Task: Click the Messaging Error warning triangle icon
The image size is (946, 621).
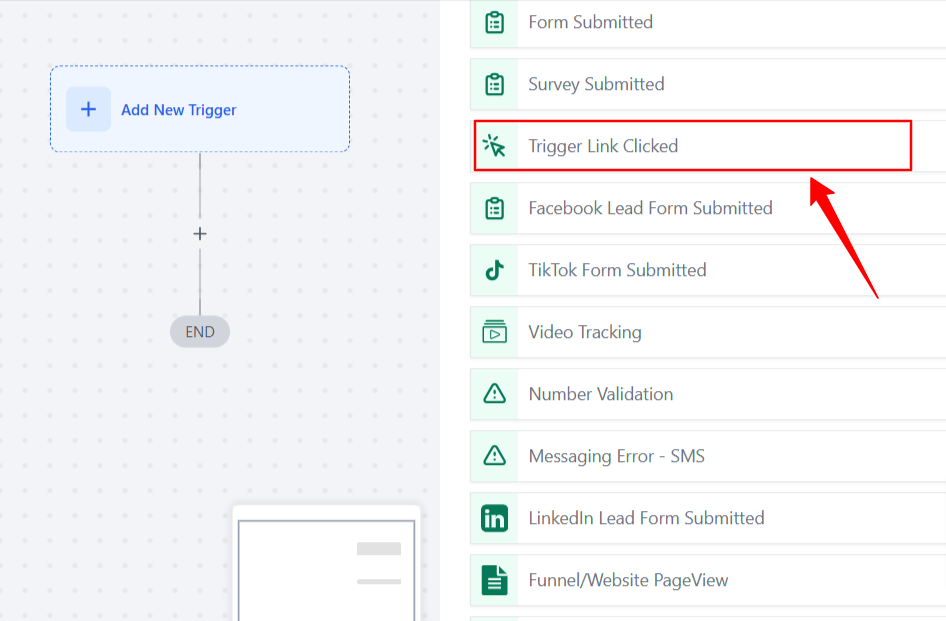Action: [495, 455]
